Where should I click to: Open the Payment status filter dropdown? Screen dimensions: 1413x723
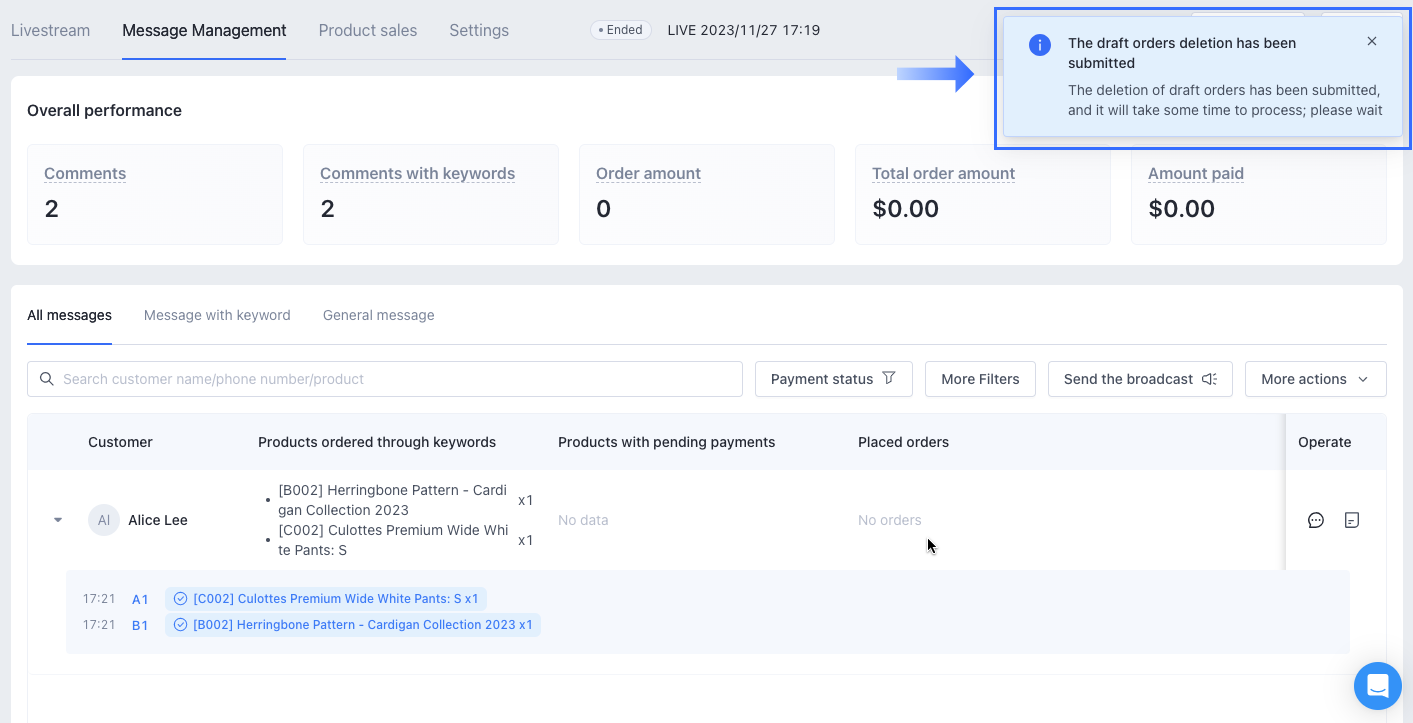tap(833, 379)
